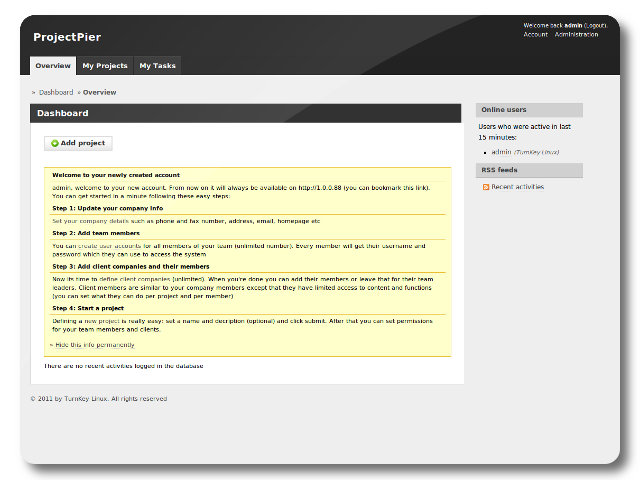640x480 pixels.
Task: Open Step 4: Start a project
Action: pyautogui.click(x=88, y=308)
